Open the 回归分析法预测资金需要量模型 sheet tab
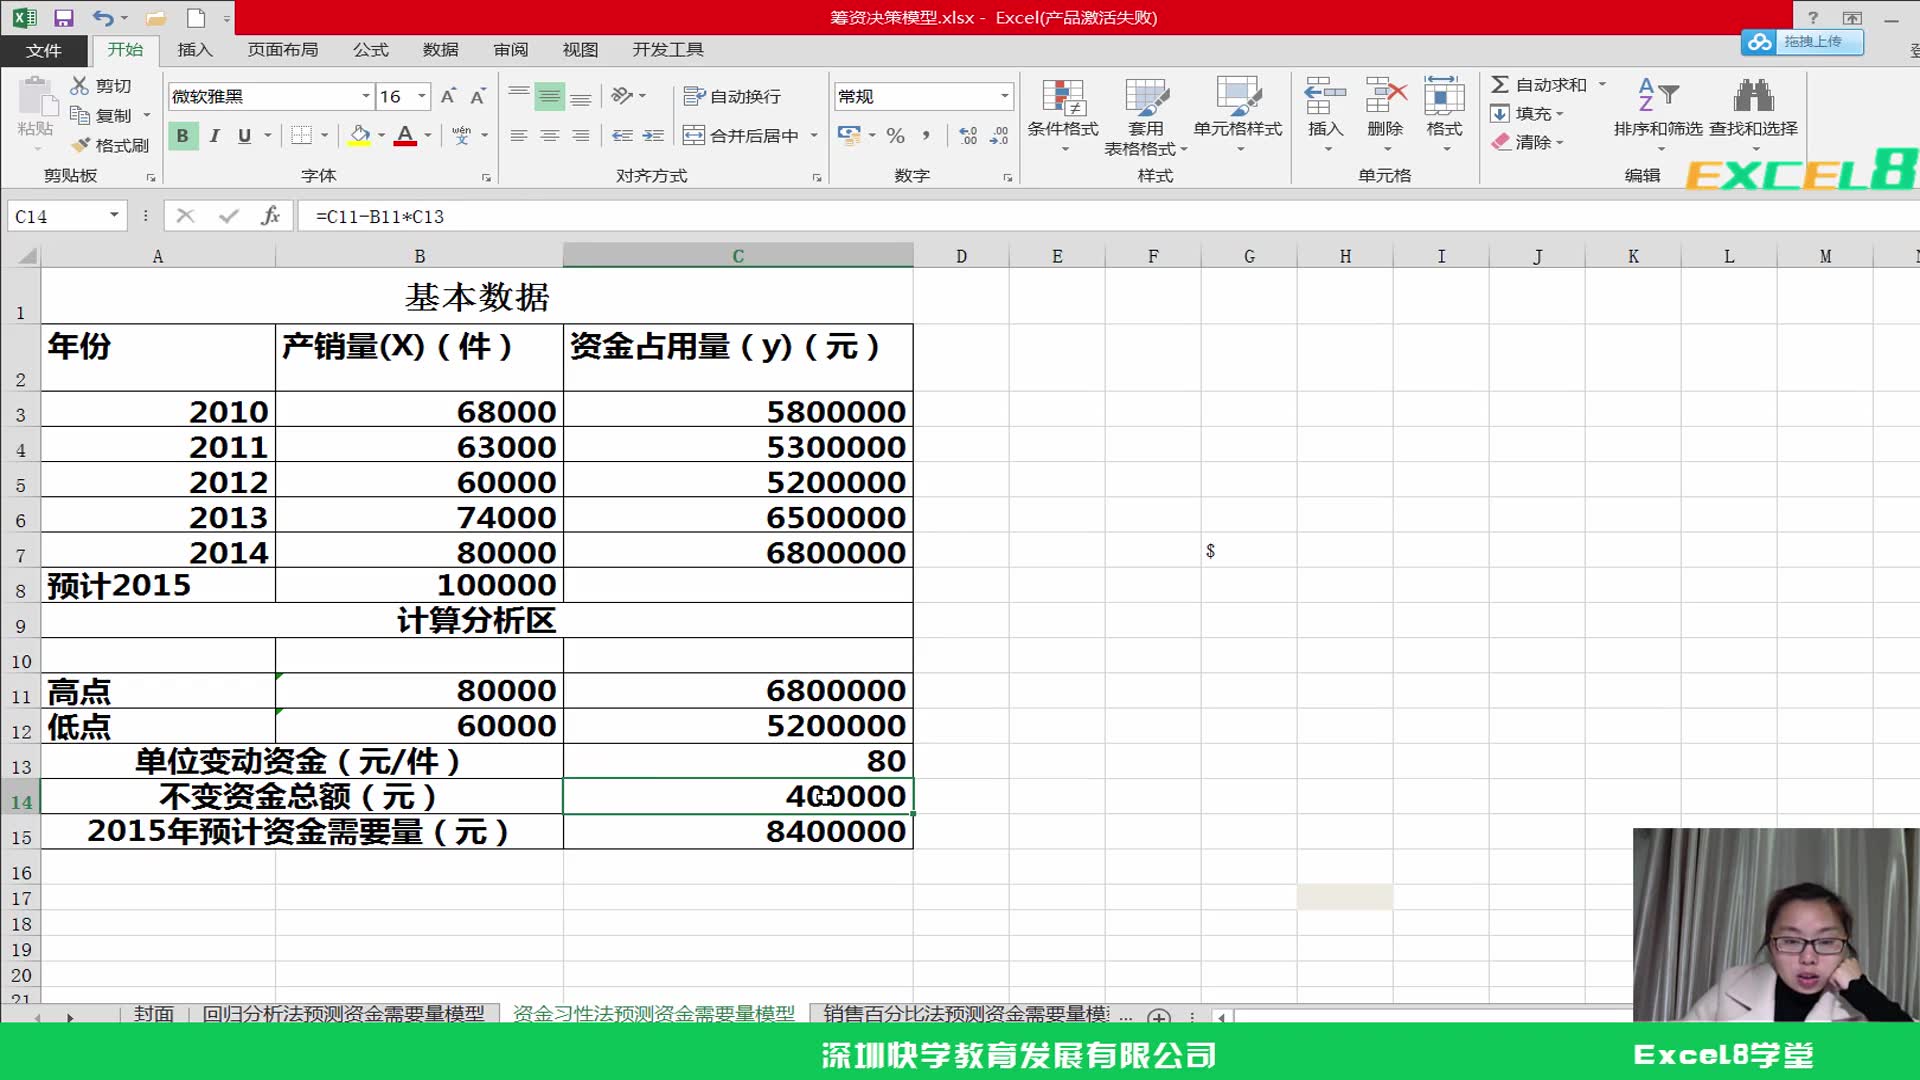Image resolution: width=1920 pixels, height=1080 pixels. click(x=345, y=1013)
